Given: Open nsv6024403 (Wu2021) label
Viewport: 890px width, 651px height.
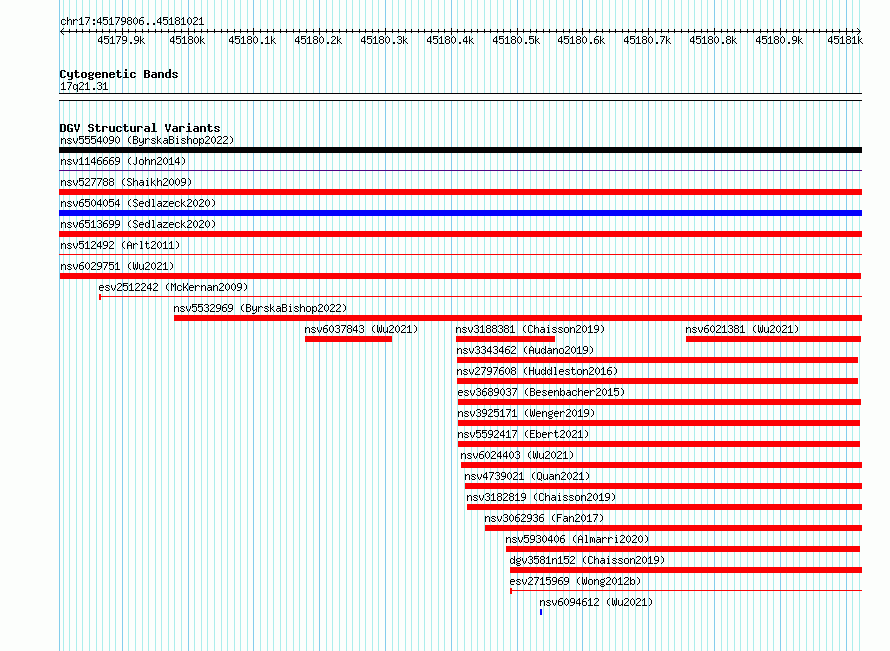Looking at the screenshot, I should 517,455.
